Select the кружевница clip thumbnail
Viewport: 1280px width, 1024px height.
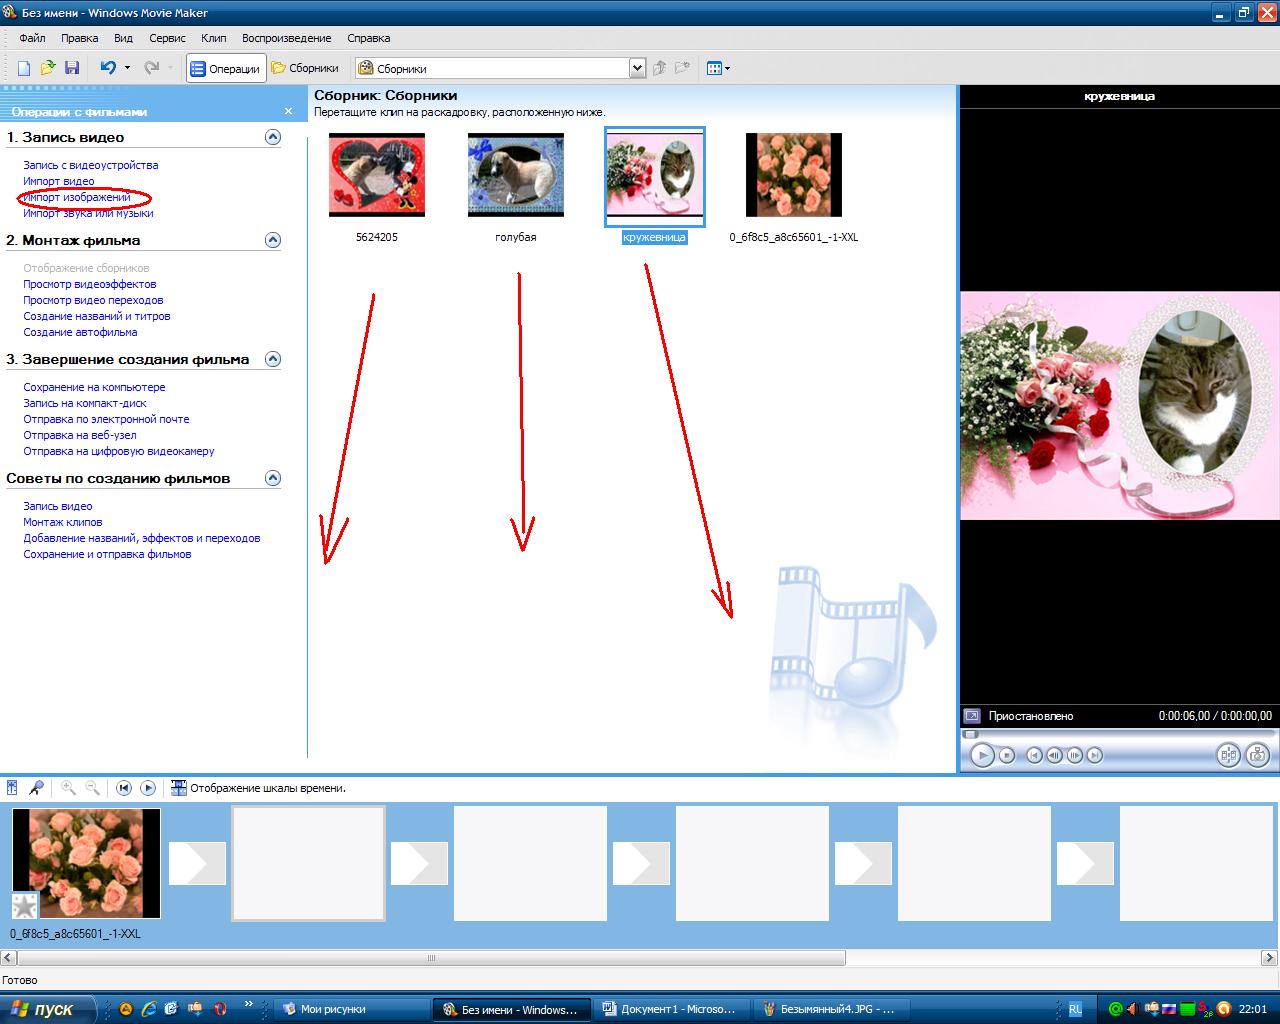(655, 177)
